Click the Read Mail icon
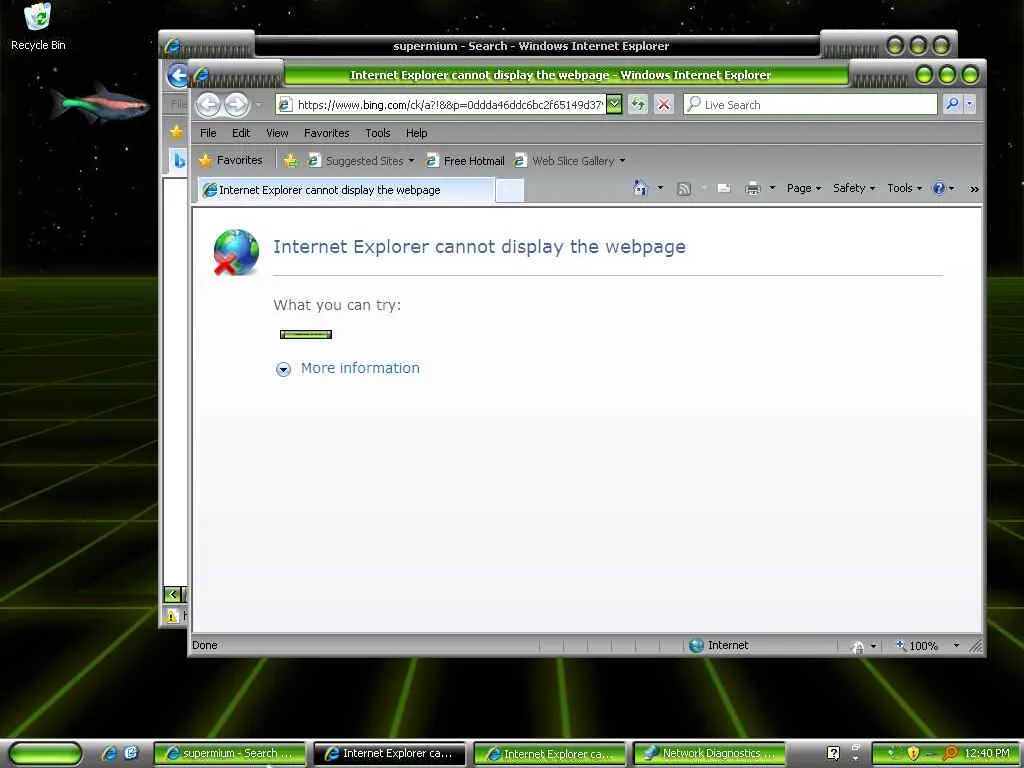Image resolution: width=1024 pixels, height=768 pixels. 724,189
